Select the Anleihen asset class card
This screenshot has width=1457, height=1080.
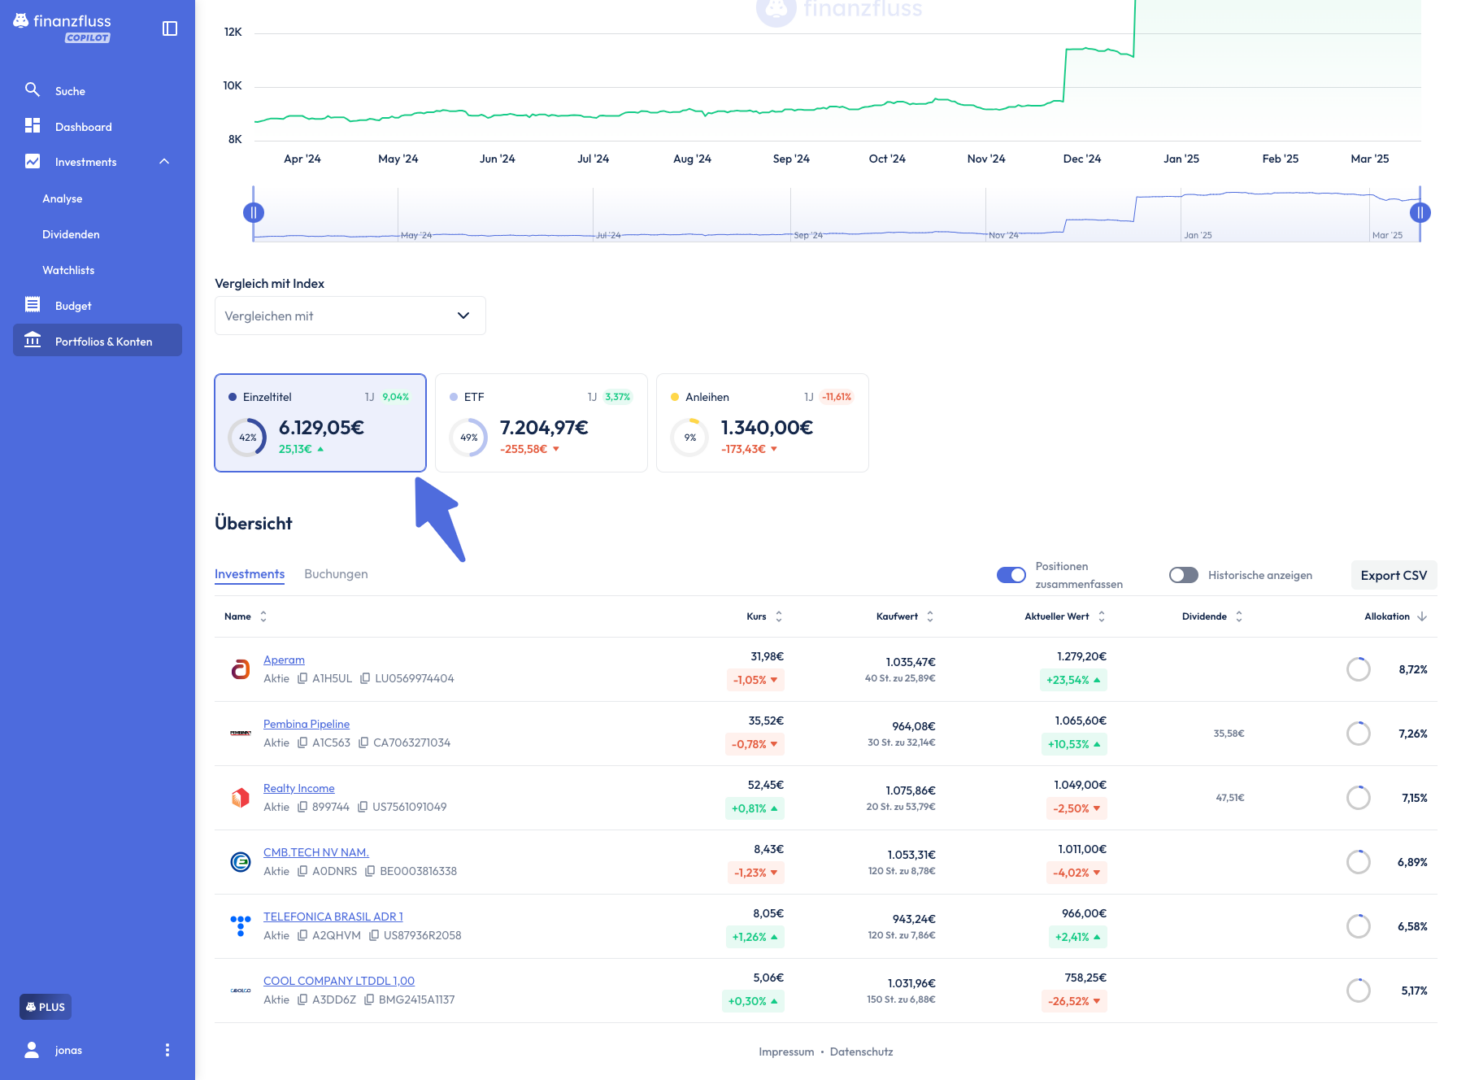point(762,423)
